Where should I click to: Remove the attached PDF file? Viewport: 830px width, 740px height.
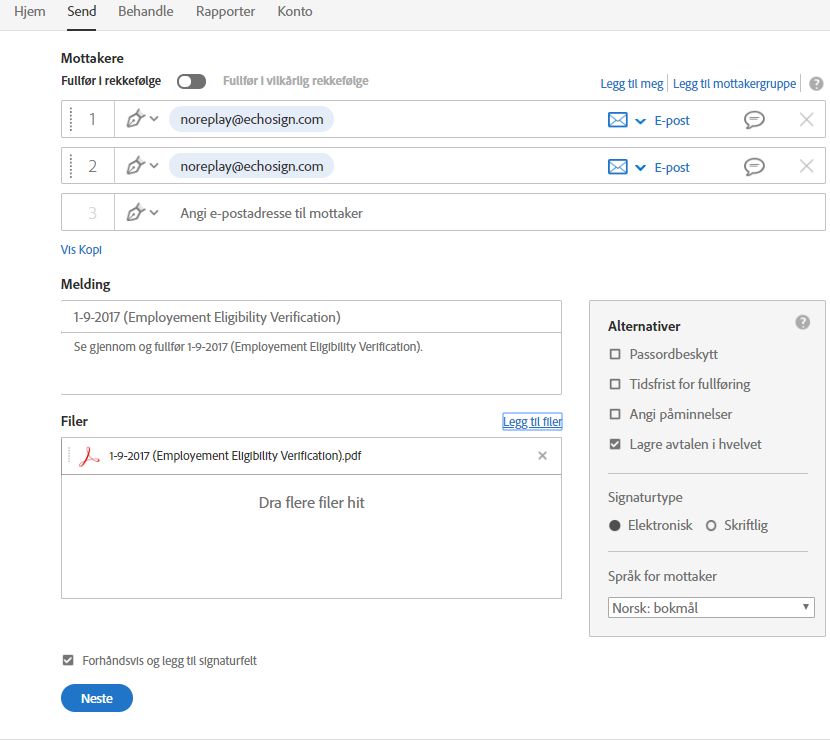click(543, 456)
